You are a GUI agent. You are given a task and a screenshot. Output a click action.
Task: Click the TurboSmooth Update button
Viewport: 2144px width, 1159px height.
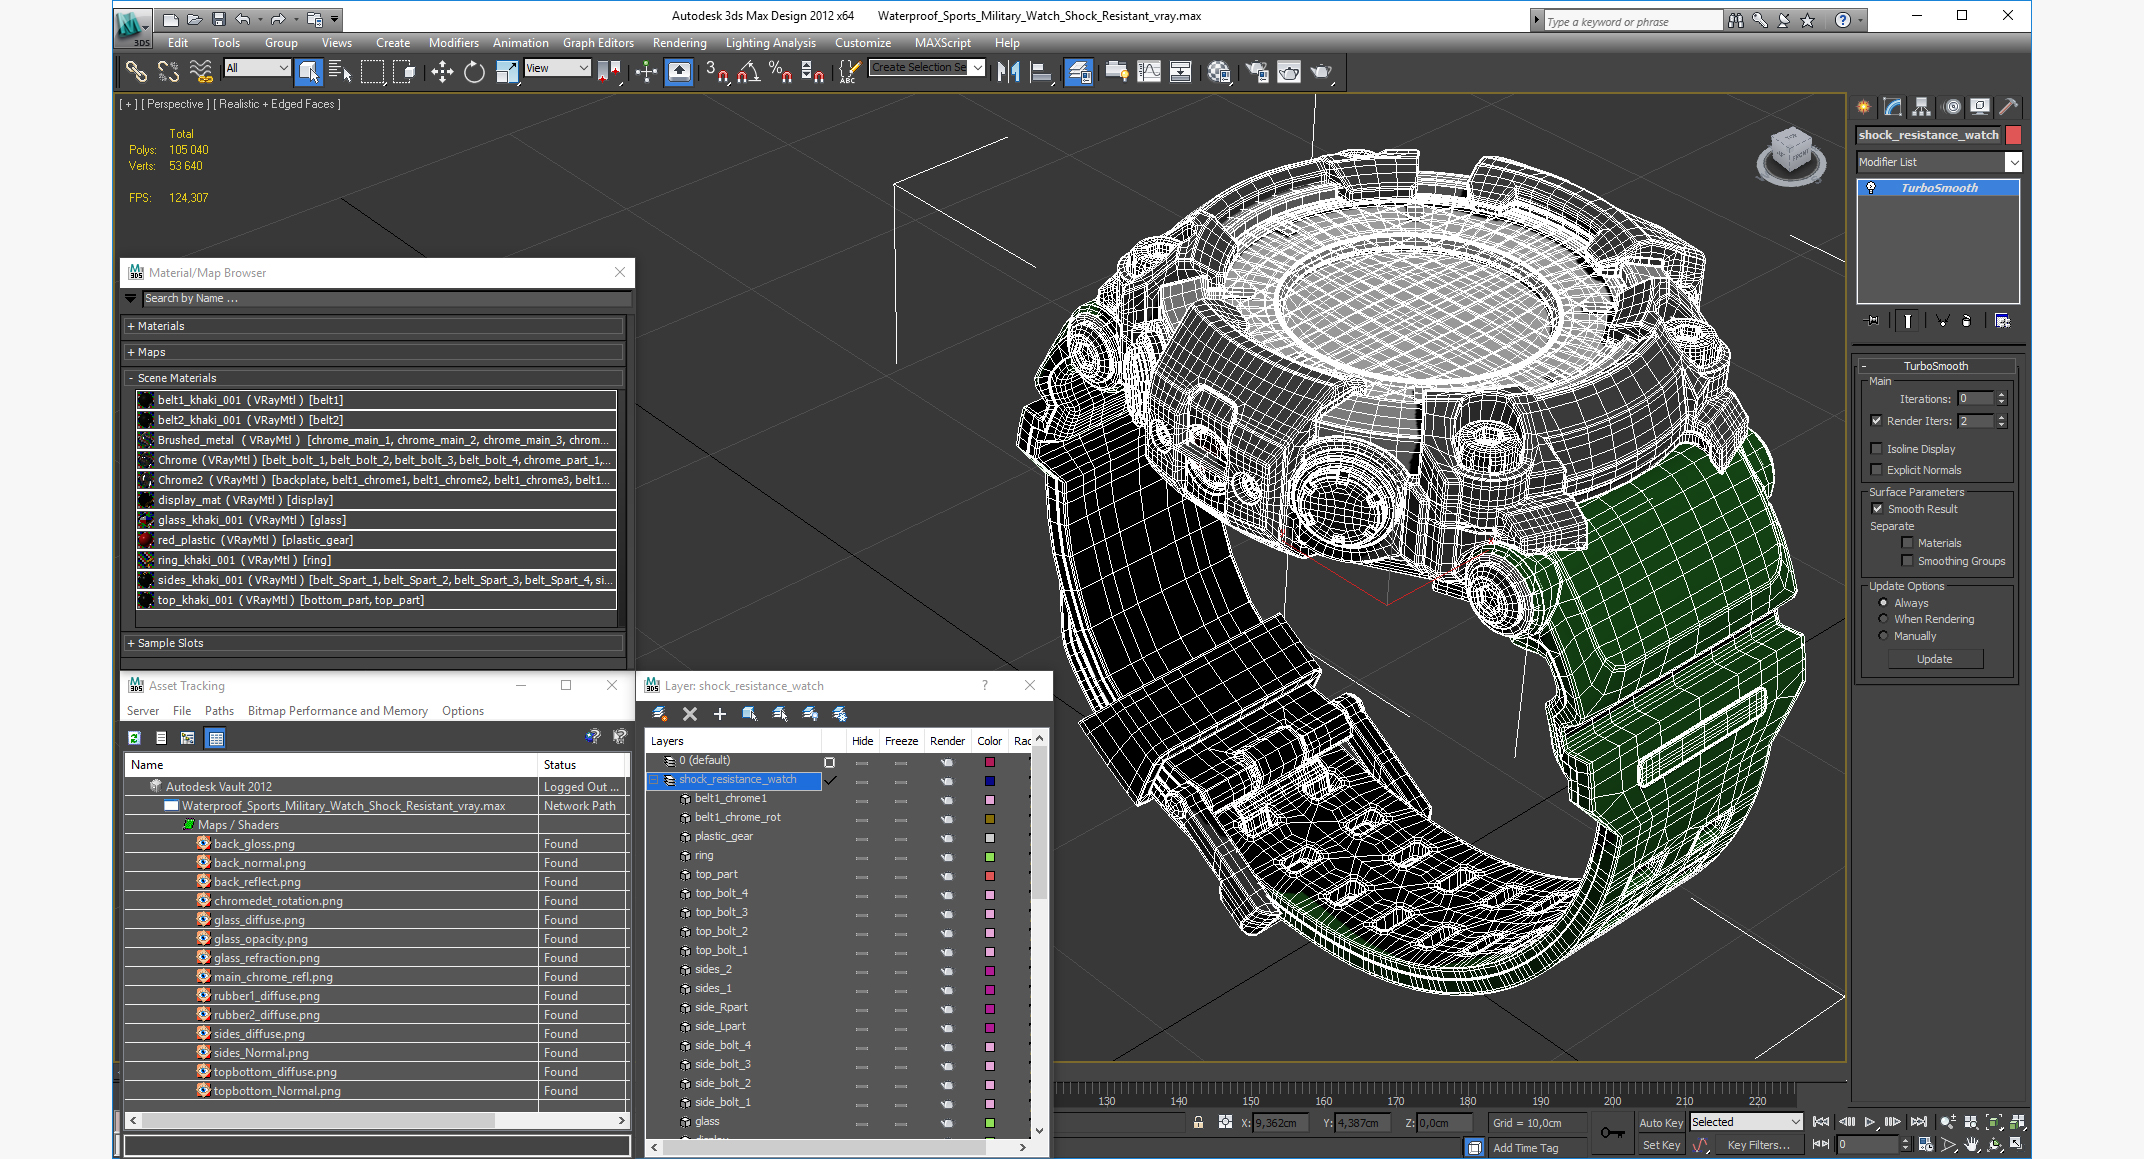(1934, 659)
